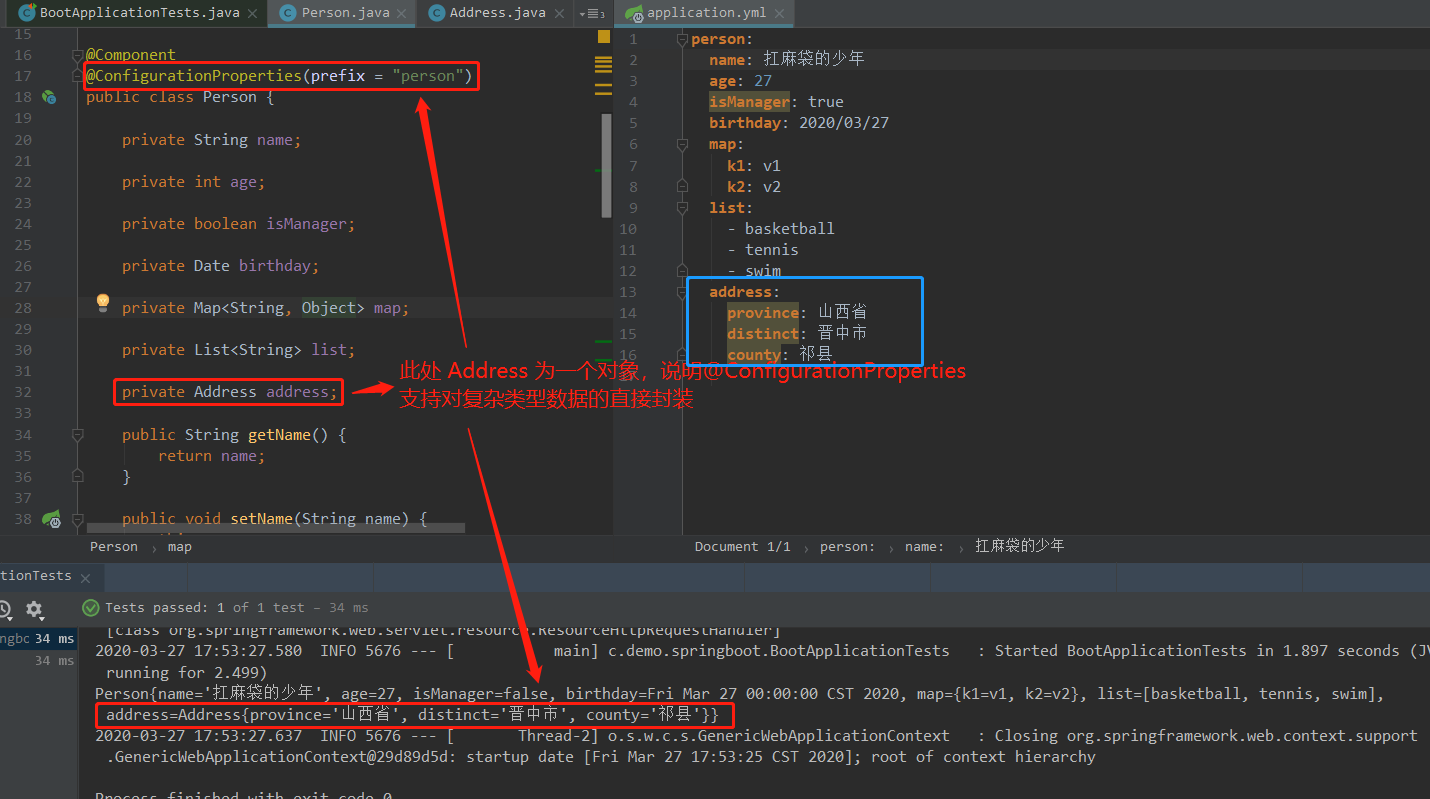Close the BootApplicationTests run tab

[x=86, y=578]
